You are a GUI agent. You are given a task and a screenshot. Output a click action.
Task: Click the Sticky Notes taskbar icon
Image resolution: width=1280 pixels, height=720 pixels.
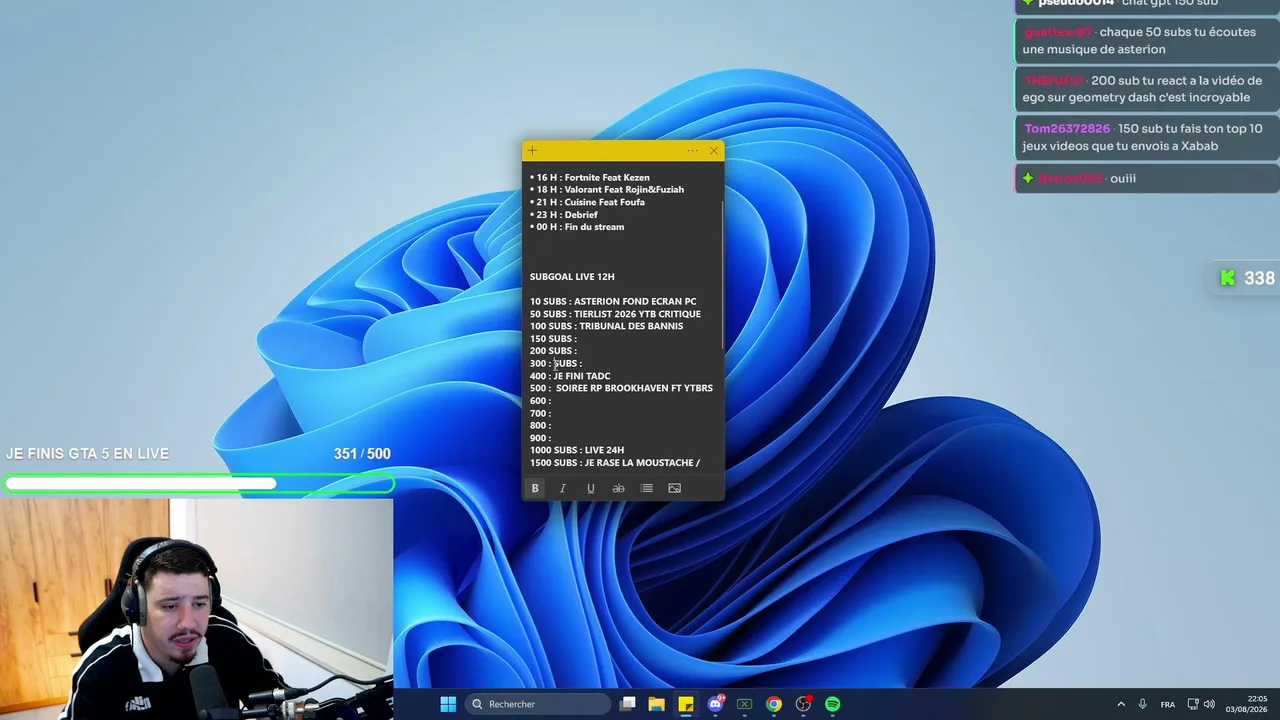point(686,704)
